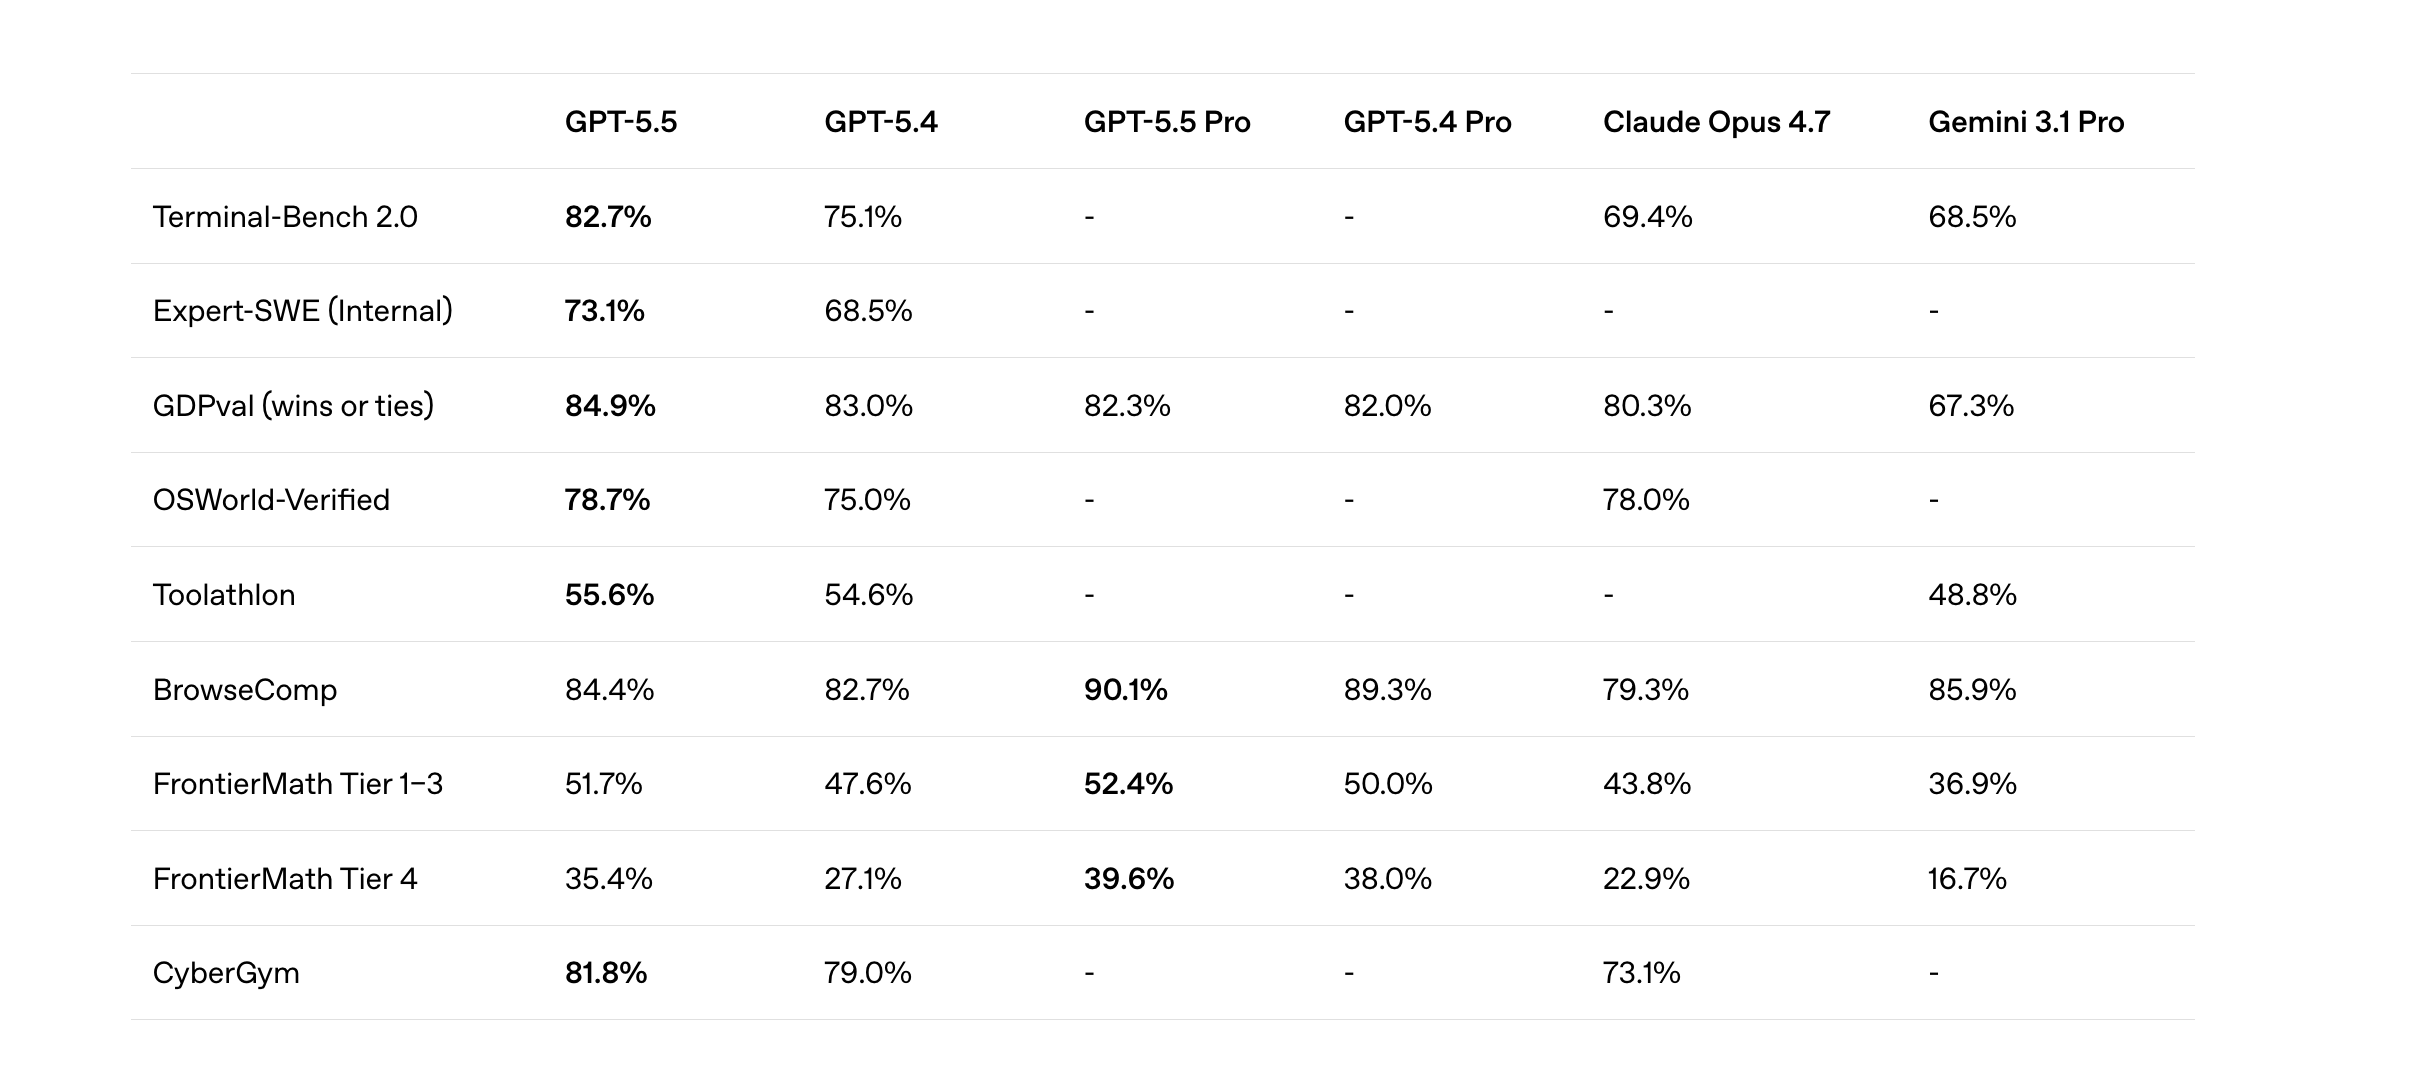This screenshot has width=2422, height=1074.
Task: Click the 48.8% Toolathlon Gemini score
Action: coord(1972,595)
